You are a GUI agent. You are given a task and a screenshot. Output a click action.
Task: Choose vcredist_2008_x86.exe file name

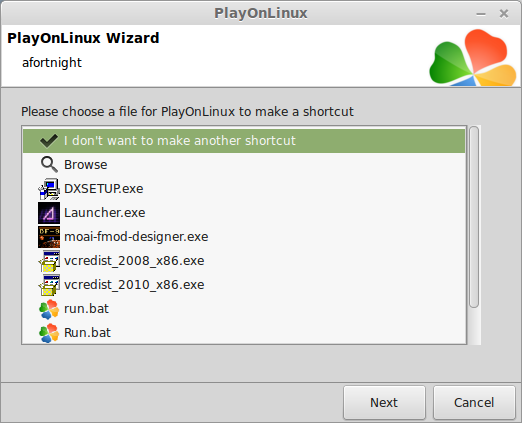[134, 261]
